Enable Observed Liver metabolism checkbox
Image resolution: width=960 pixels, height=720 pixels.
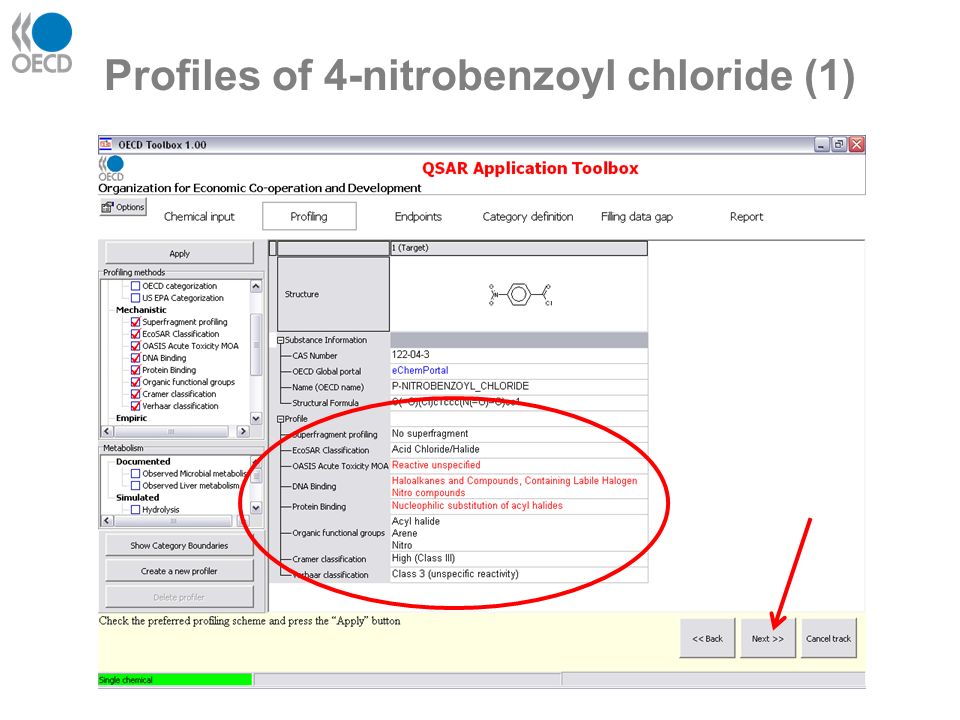(x=135, y=486)
